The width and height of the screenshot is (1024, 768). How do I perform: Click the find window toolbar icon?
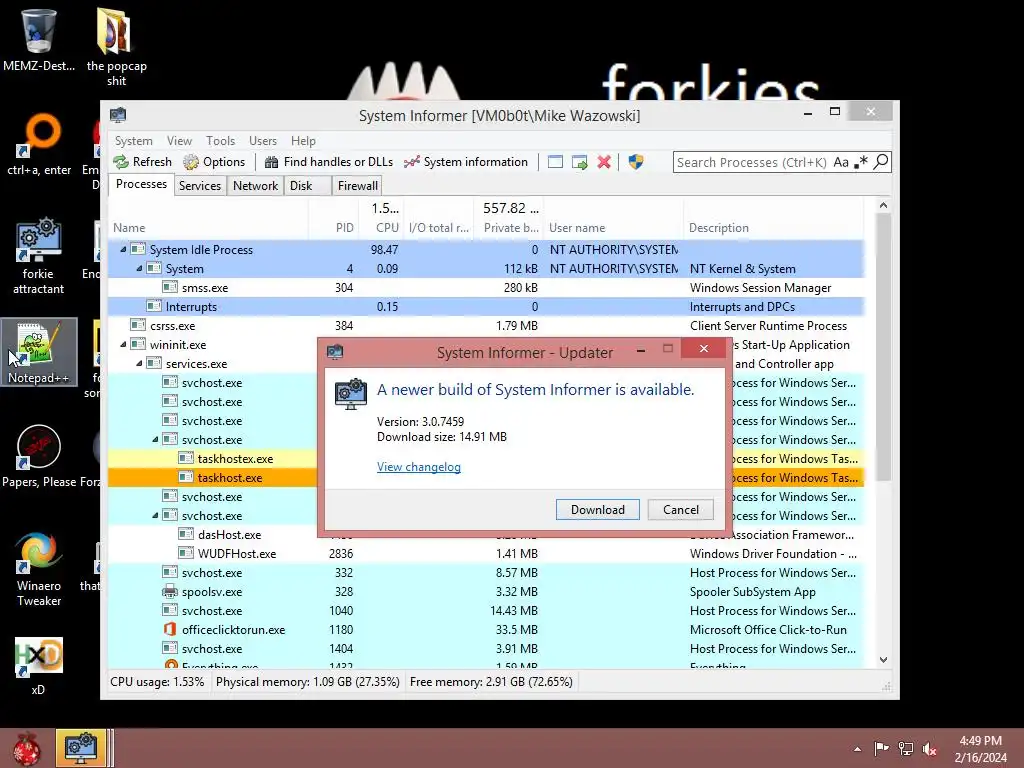click(555, 162)
